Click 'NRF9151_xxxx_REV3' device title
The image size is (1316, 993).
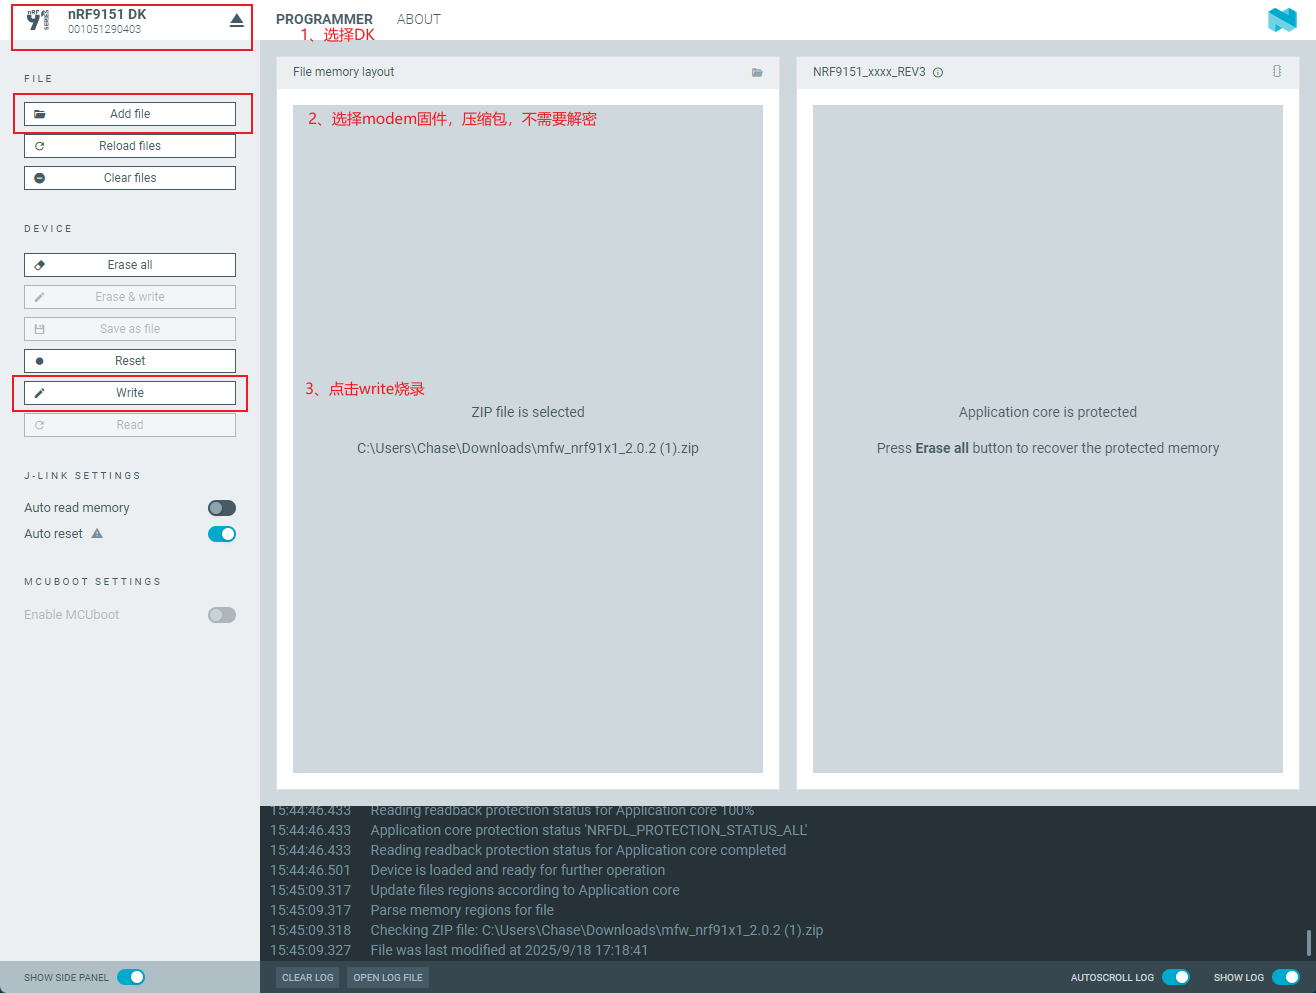coord(869,72)
